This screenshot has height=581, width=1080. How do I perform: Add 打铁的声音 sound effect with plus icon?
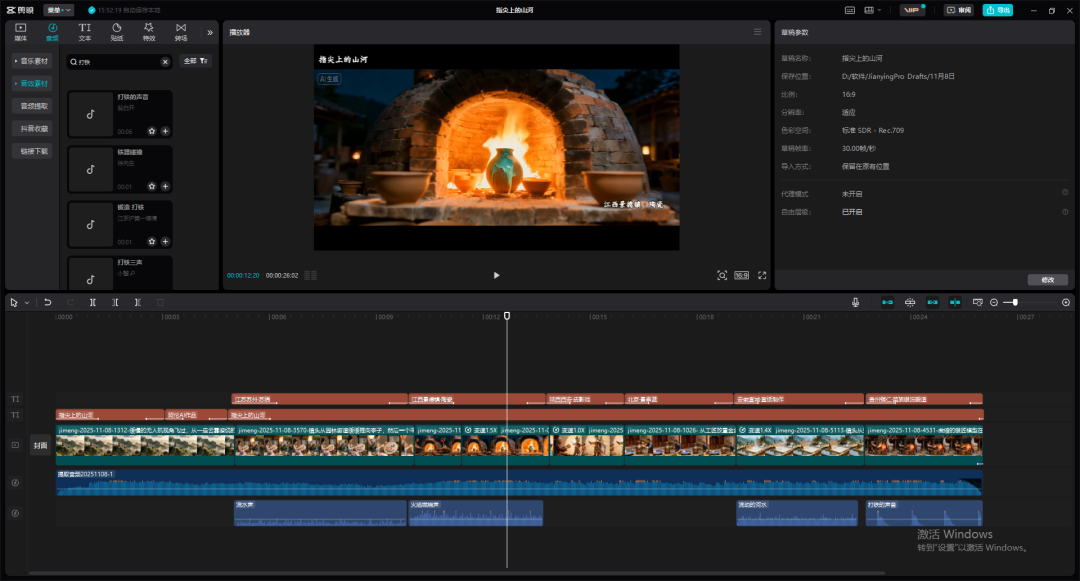(x=165, y=131)
